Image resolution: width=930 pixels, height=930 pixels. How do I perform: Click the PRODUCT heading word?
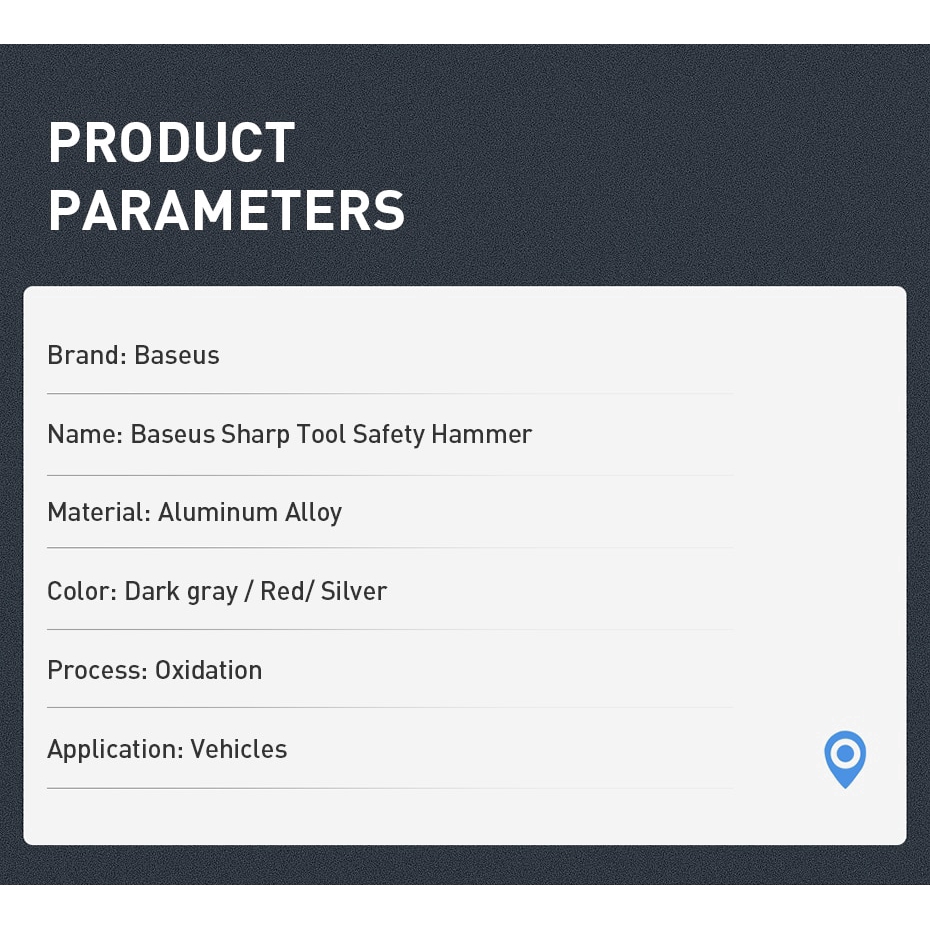click(171, 143)
